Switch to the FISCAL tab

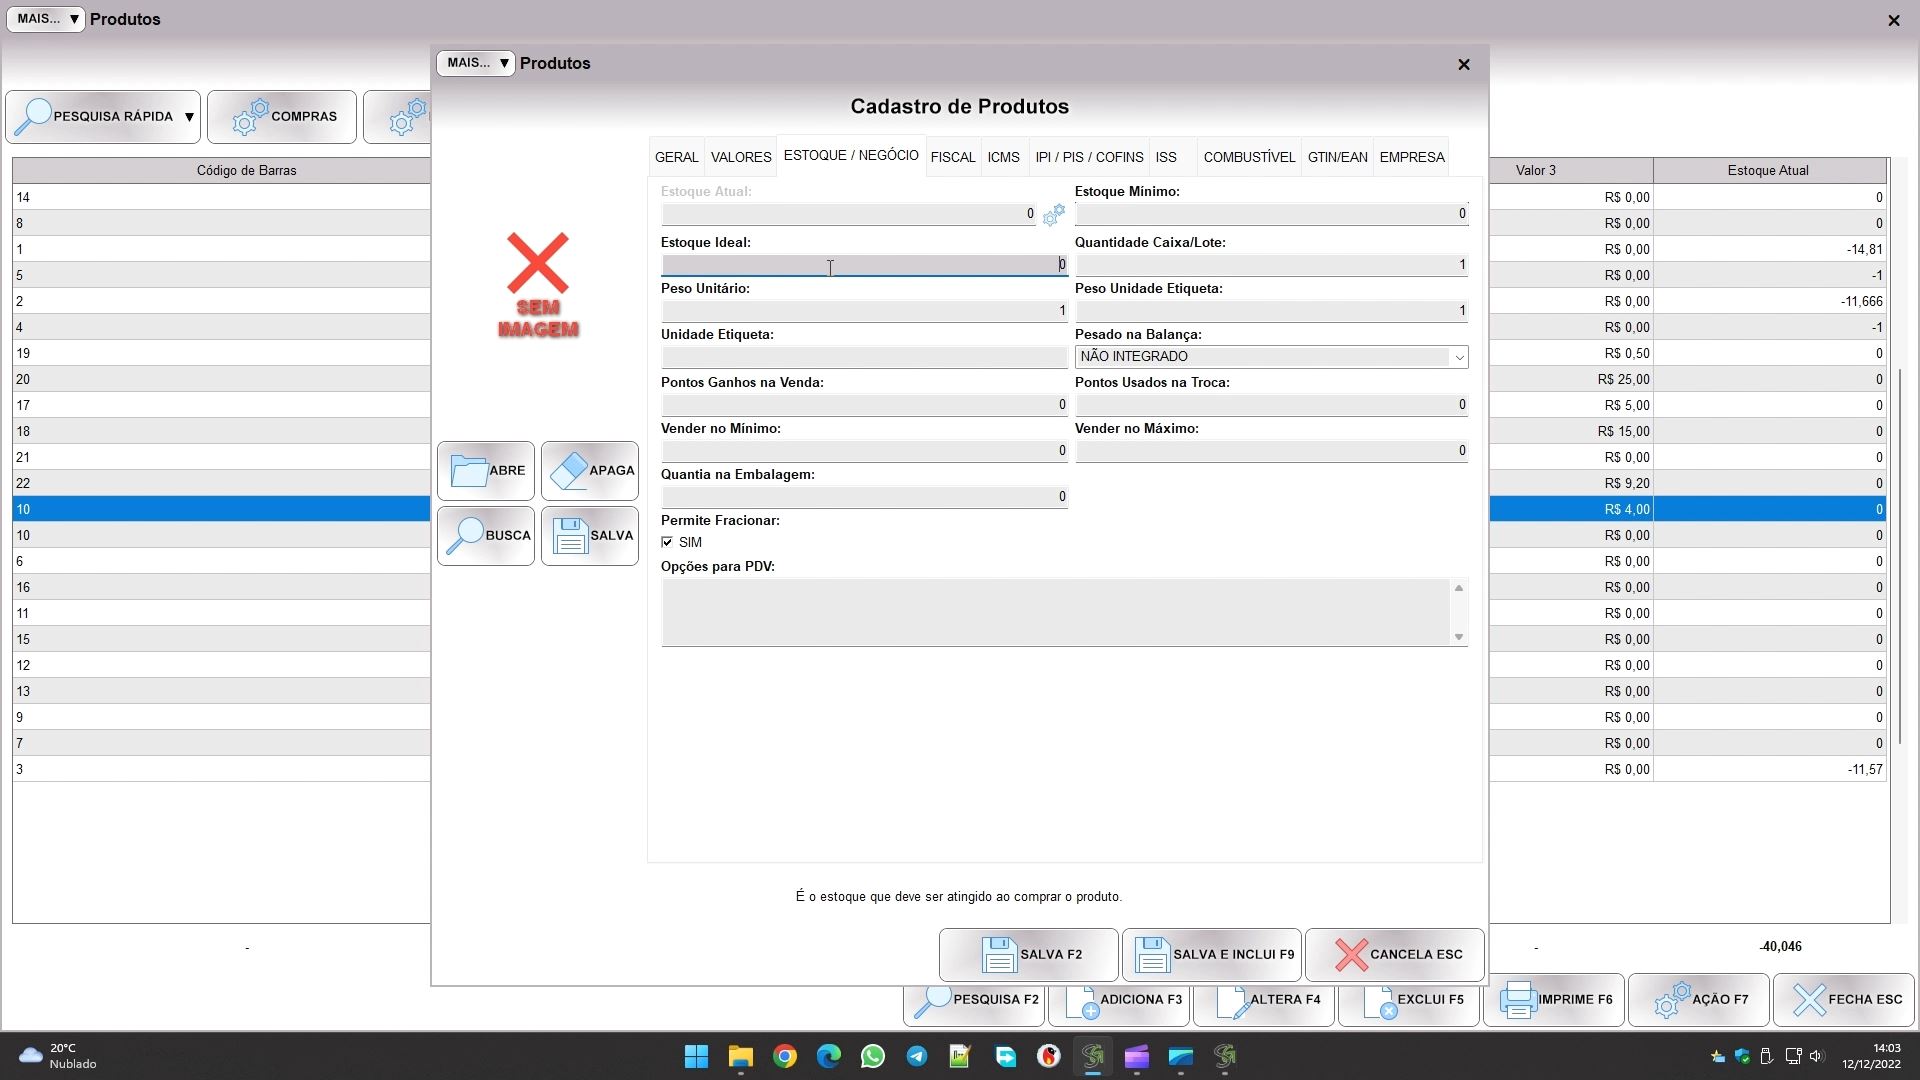952,157
